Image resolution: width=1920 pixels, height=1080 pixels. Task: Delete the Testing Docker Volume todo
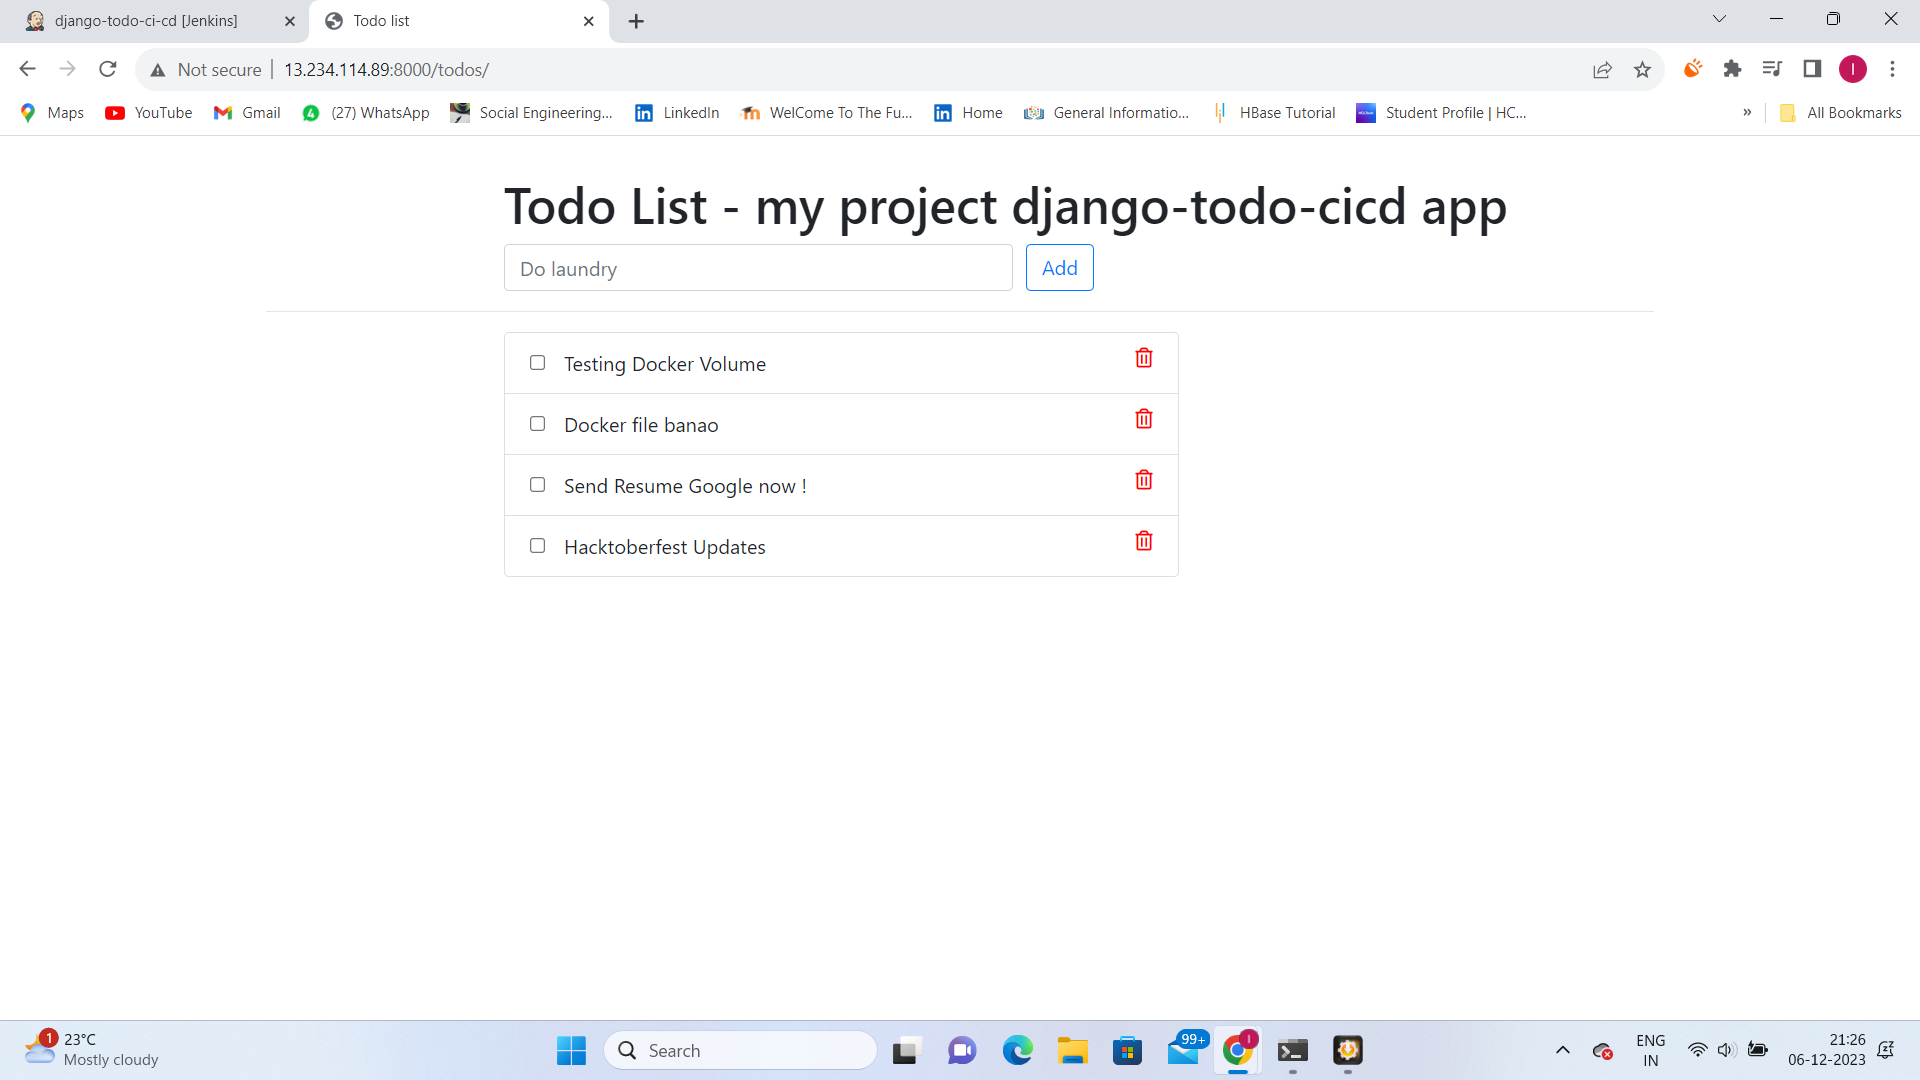coord(1144,358)
